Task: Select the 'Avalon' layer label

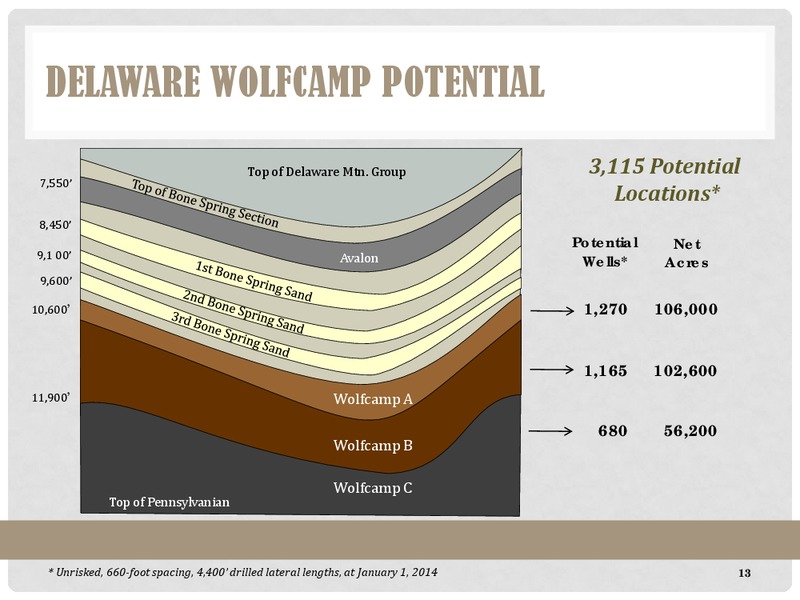Action: pos(359,258)
